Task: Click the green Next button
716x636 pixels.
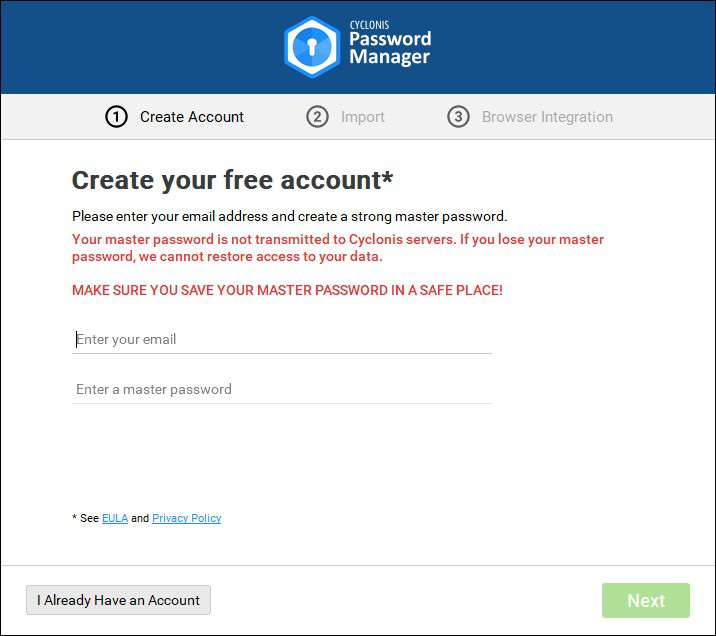Action: (645, 601)
